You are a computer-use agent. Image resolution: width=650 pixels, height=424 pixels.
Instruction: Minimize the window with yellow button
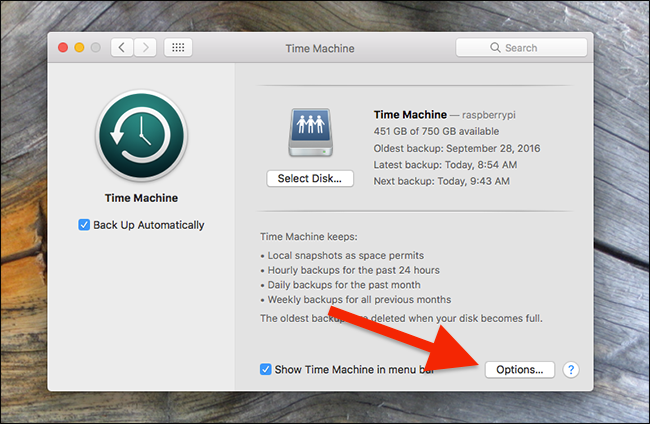coord(79,48)
